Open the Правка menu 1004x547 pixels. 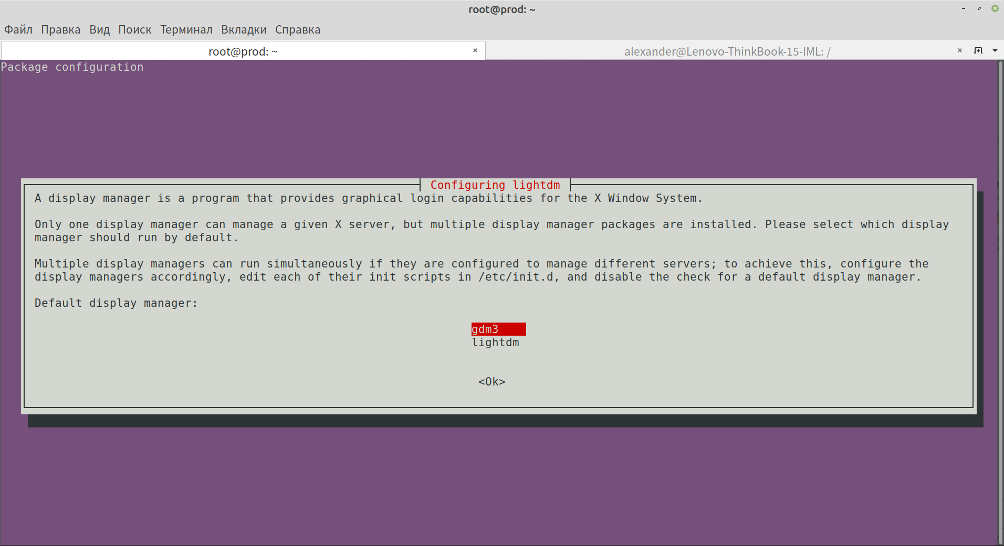point(61,29)
